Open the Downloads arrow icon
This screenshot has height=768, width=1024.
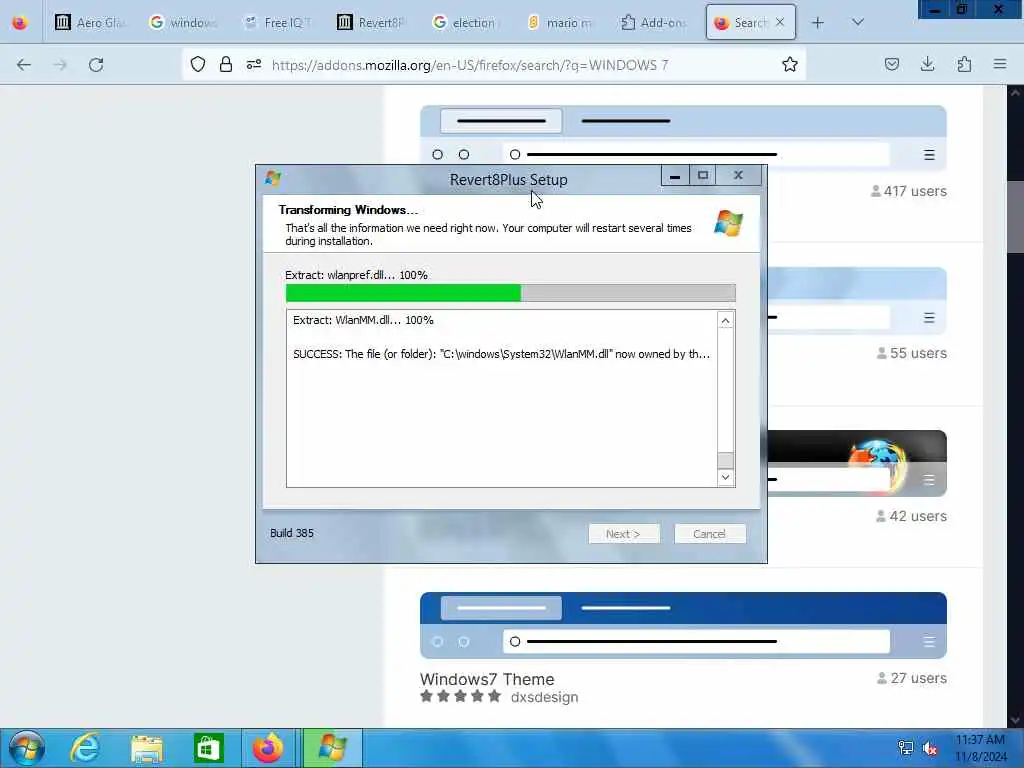click(x=927, y=64)
